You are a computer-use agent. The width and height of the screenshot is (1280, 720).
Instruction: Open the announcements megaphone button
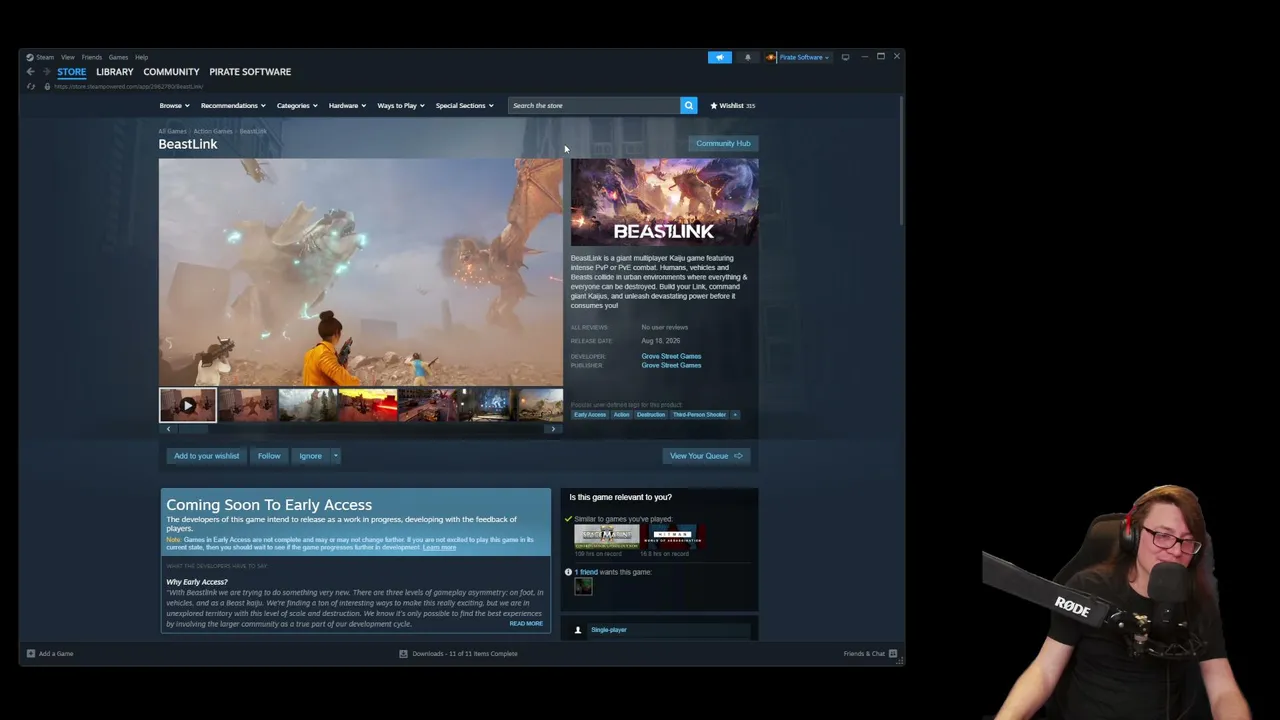(720, 57)
